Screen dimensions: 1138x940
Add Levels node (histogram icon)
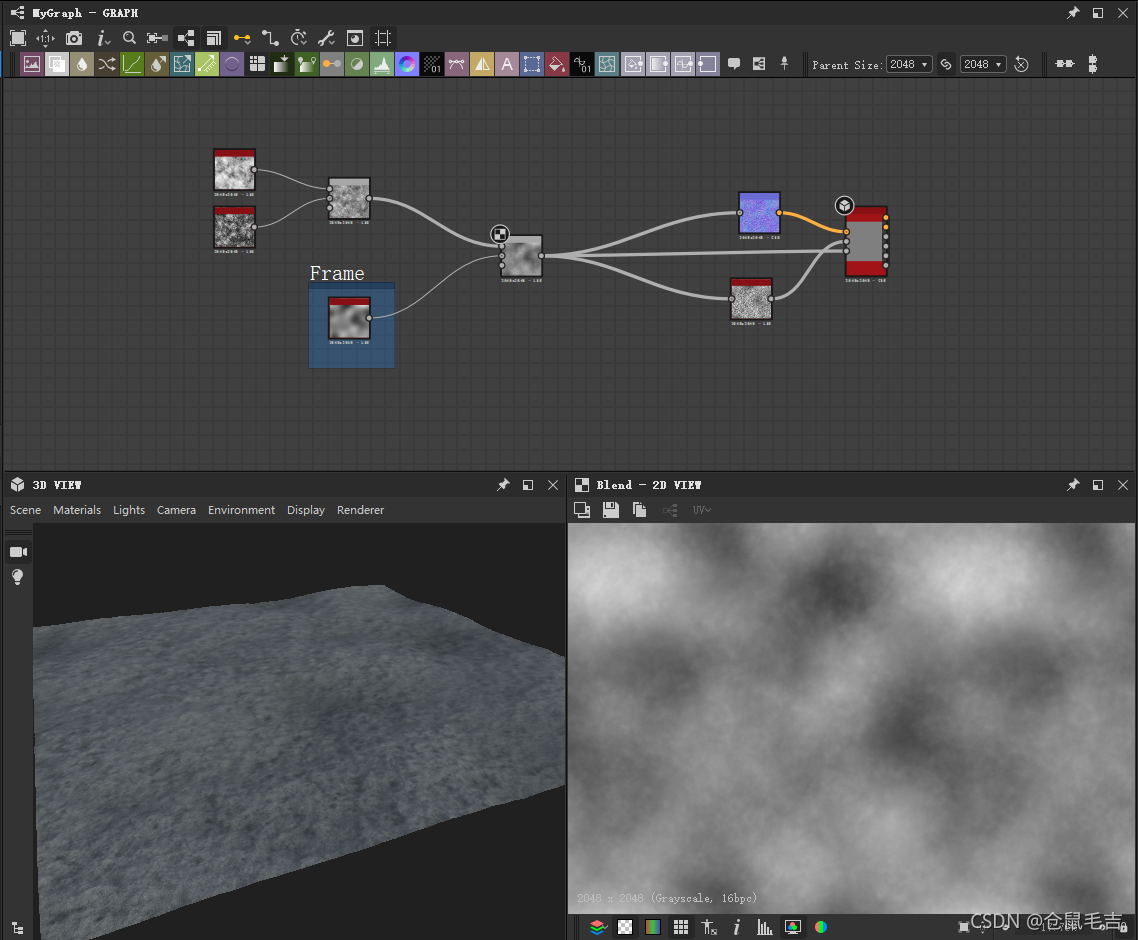coord(382,64)
